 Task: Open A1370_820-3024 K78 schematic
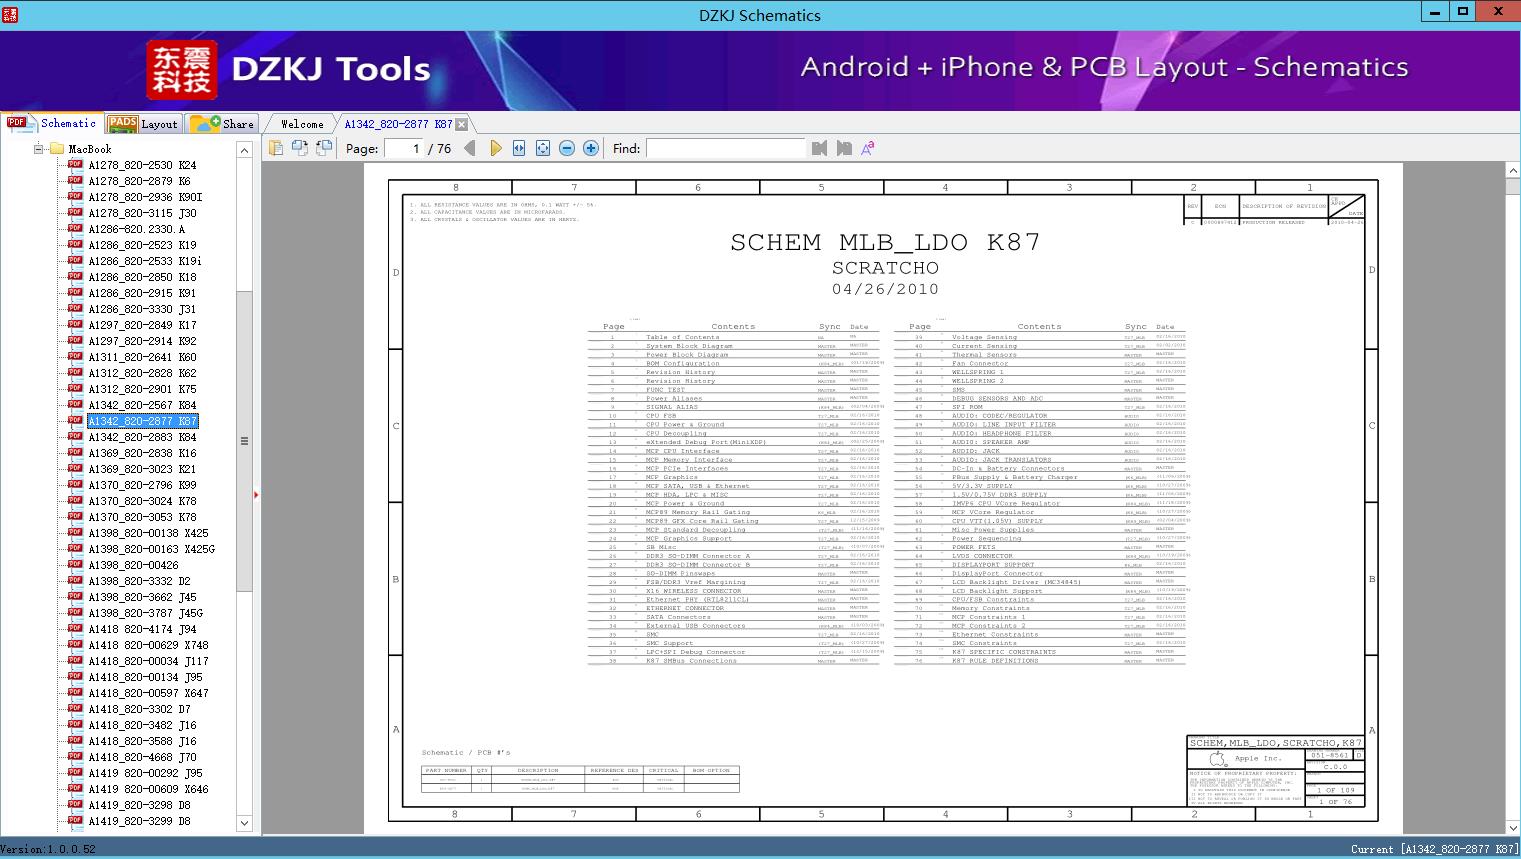[142, 501]
